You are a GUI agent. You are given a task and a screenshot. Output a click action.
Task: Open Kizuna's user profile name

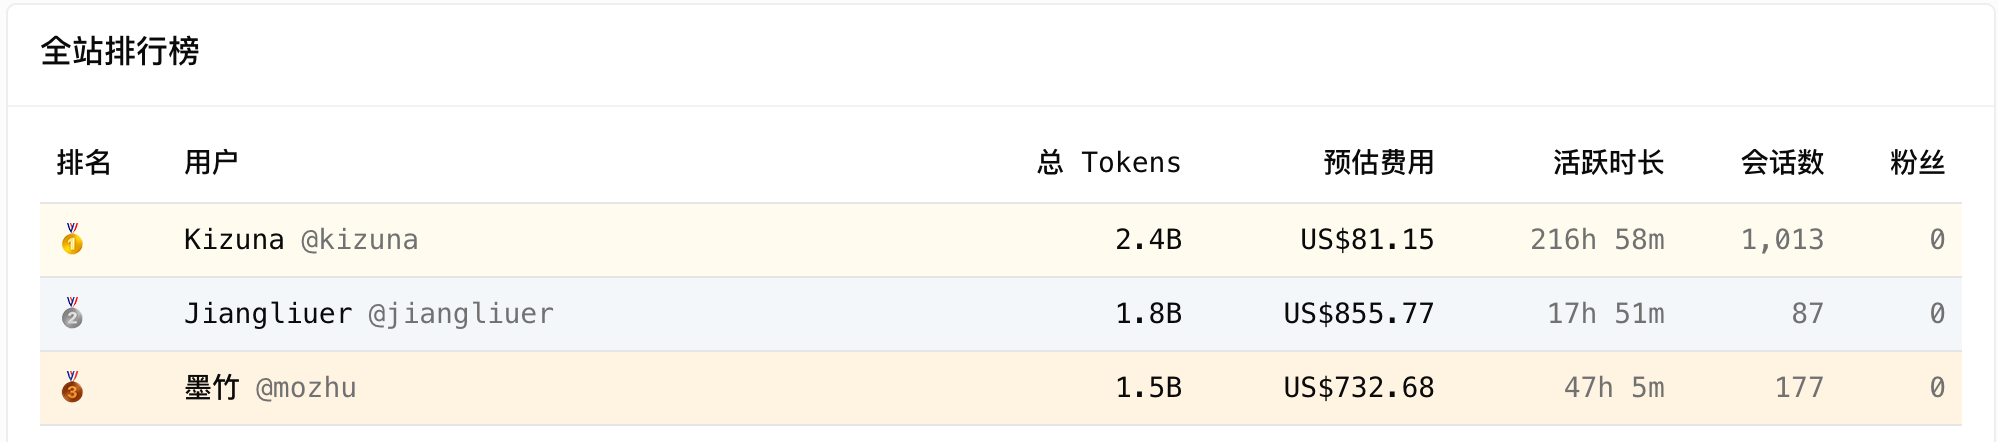click(x=234, y=240)
